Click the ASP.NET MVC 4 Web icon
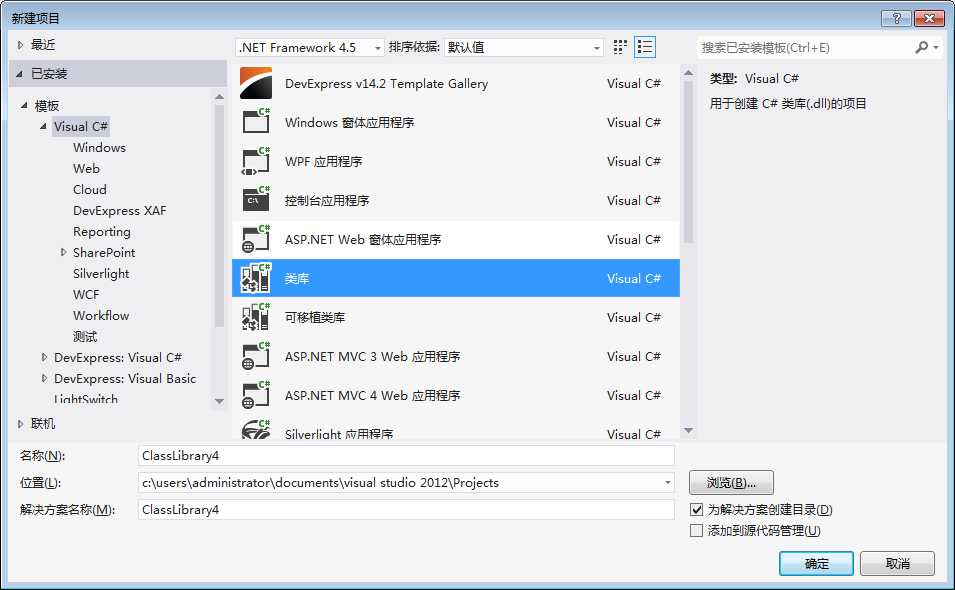955x590 pixels. pos(256,395)
